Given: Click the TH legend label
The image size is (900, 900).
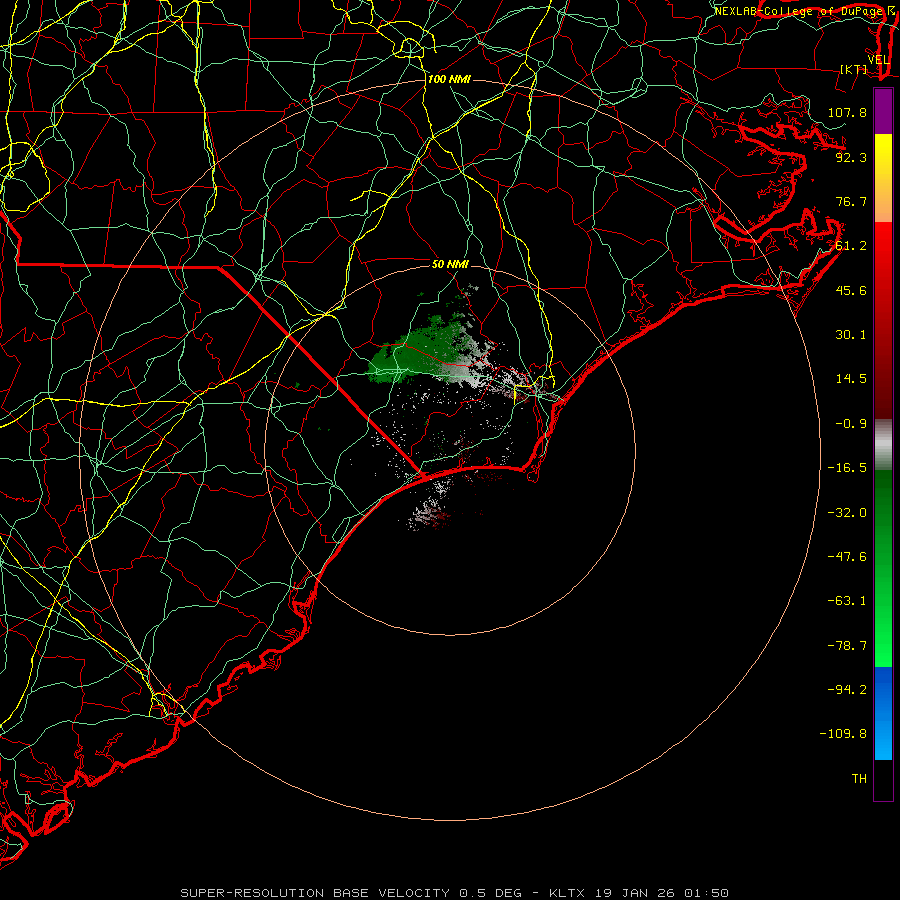Looking at the screenshot, I should coord(859,779).
